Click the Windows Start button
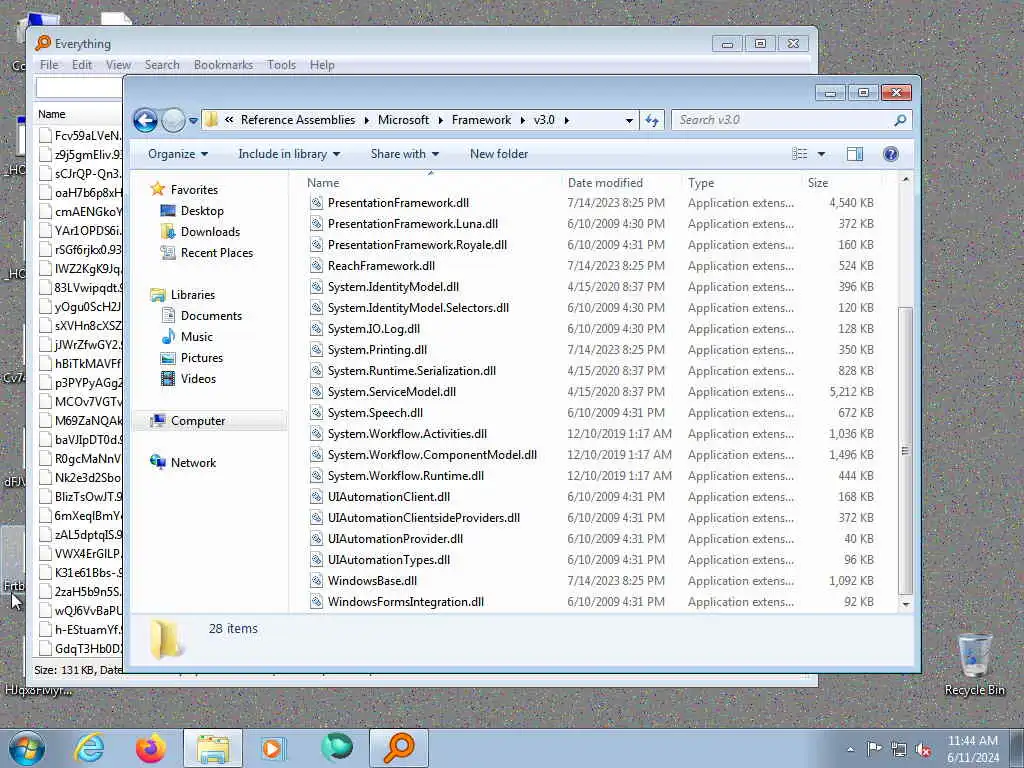 coord(27,748)
